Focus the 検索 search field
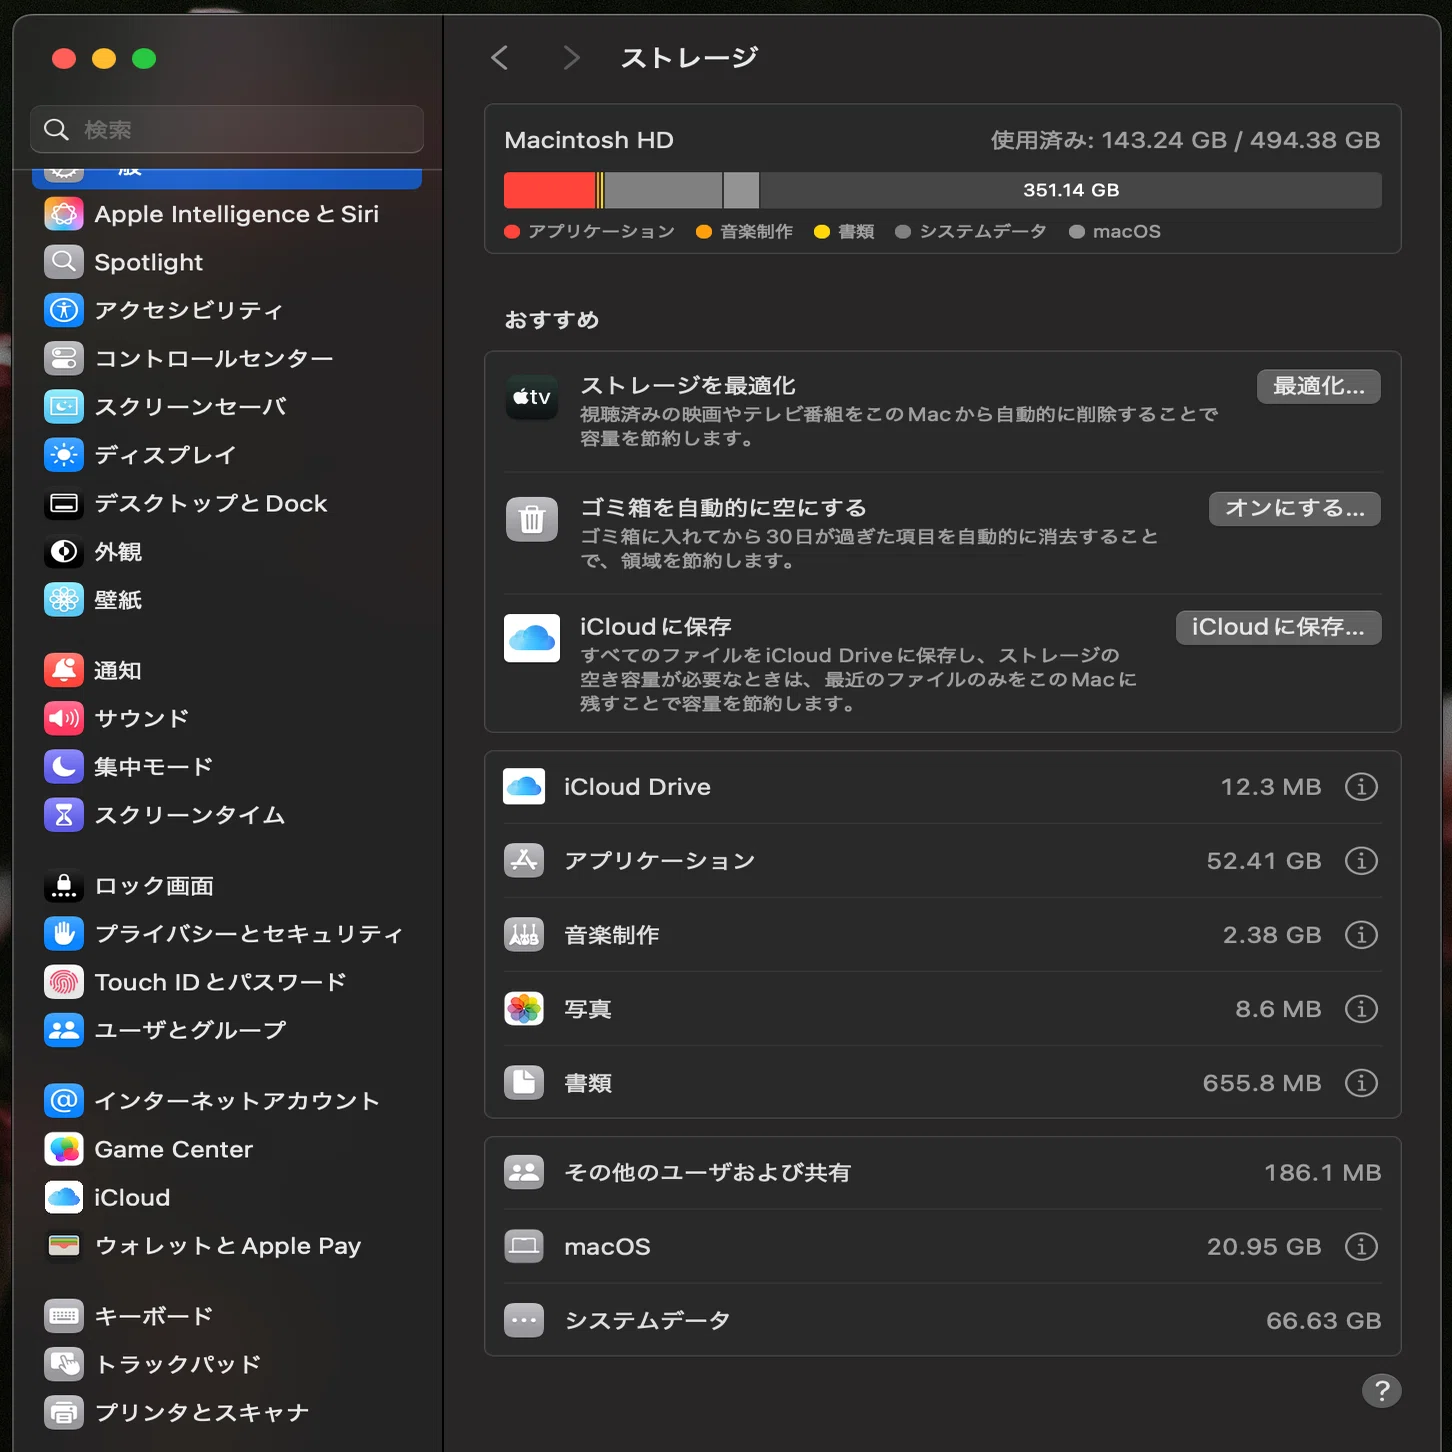Image resolution: width=1452 pixels, height=1452 pixels. (x=227, y=130)
